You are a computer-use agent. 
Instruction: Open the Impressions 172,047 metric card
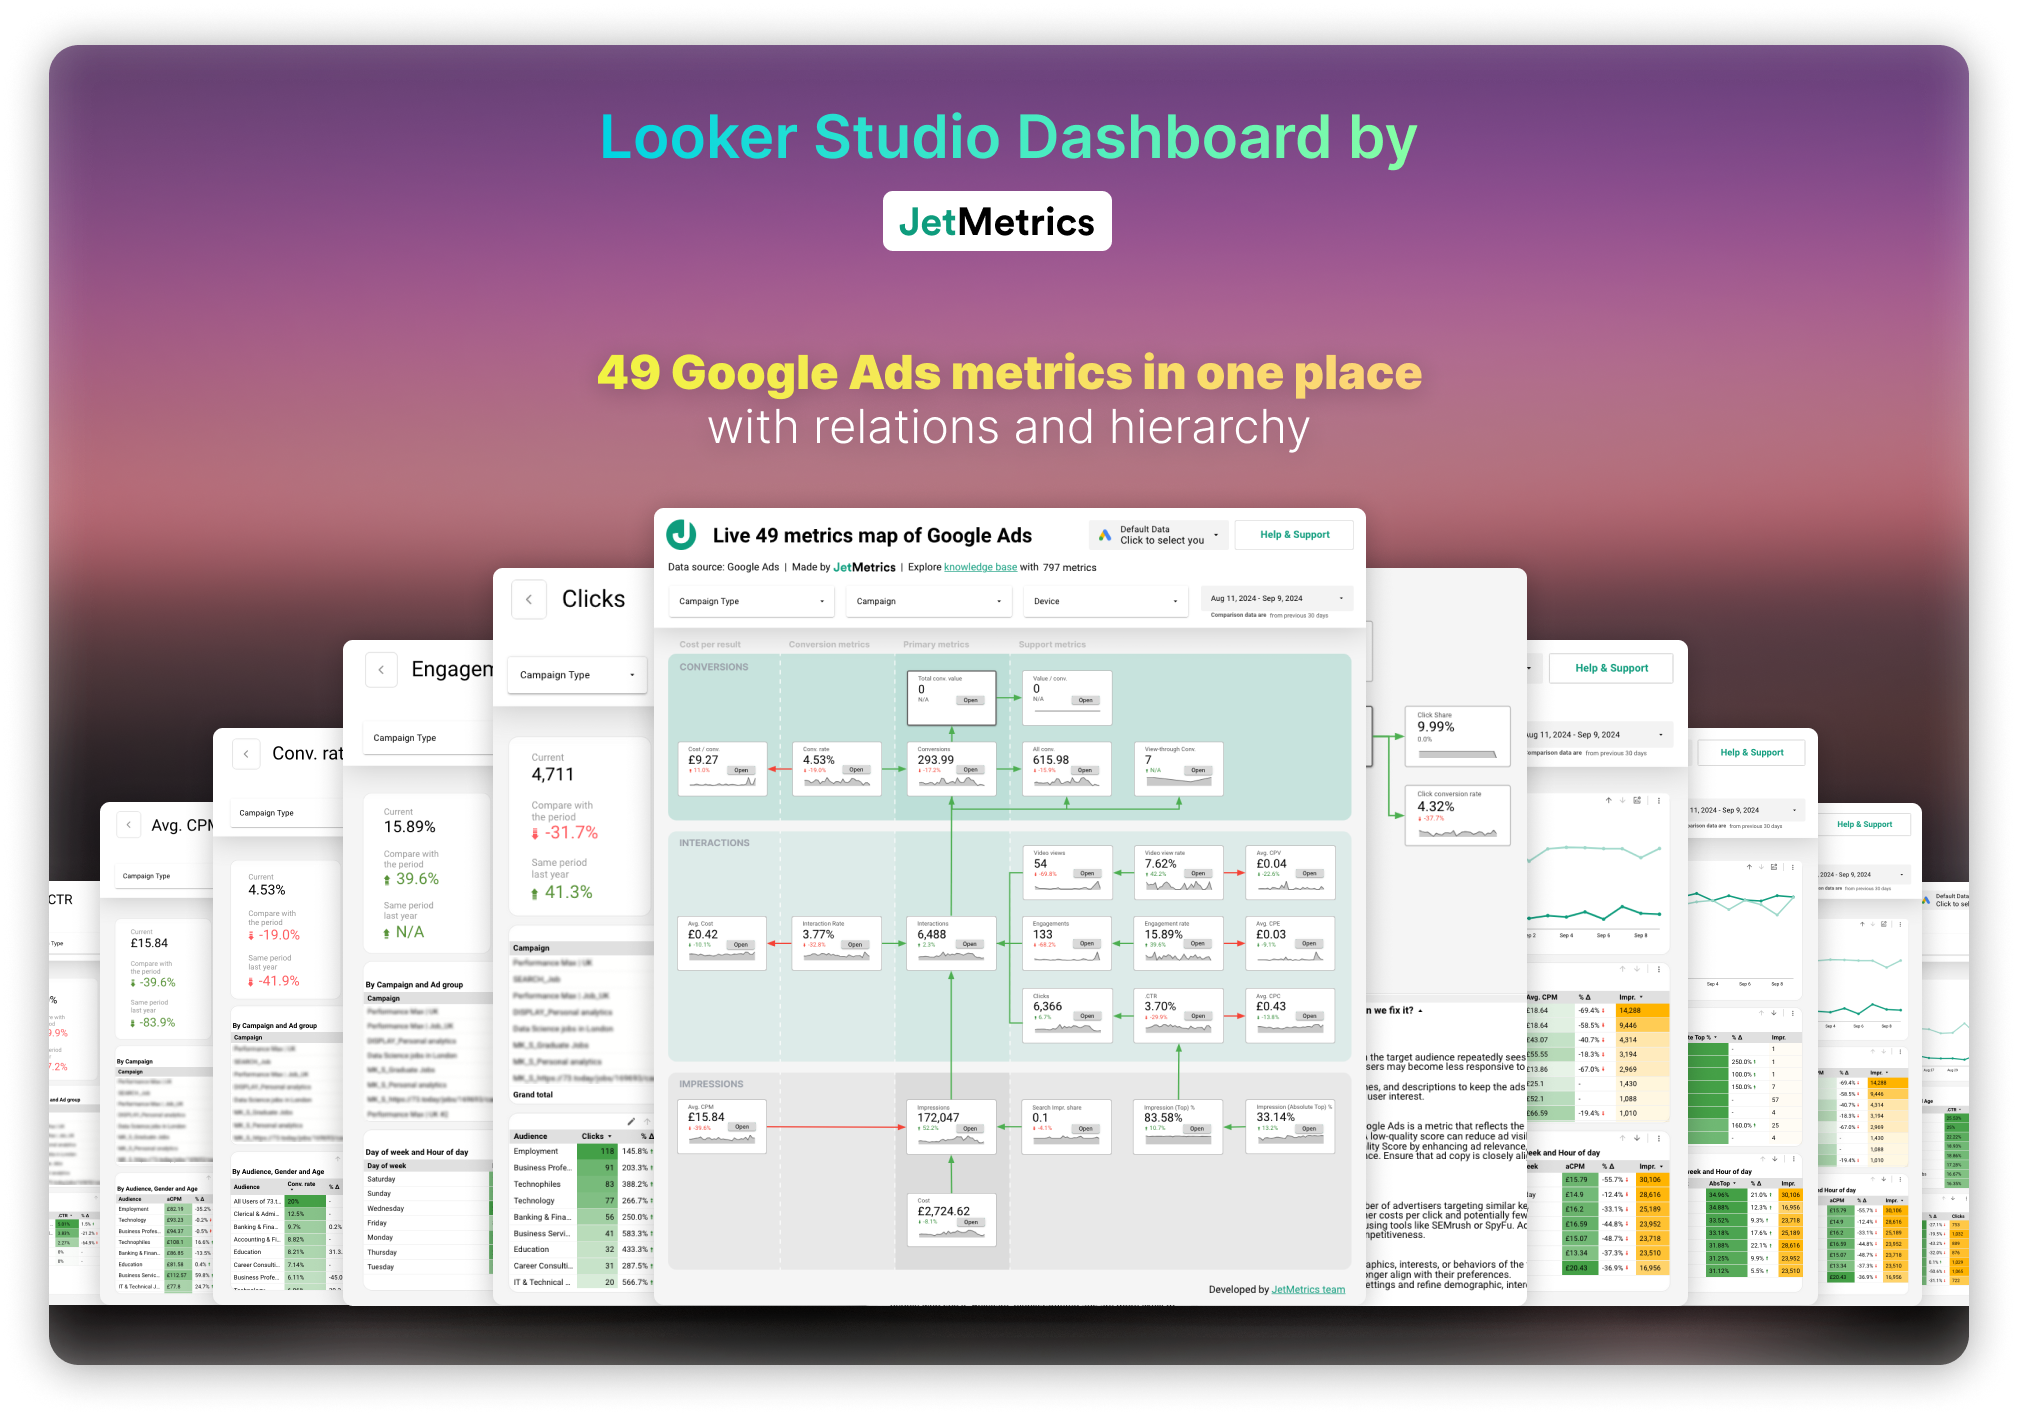click(x=969, y=1129)
